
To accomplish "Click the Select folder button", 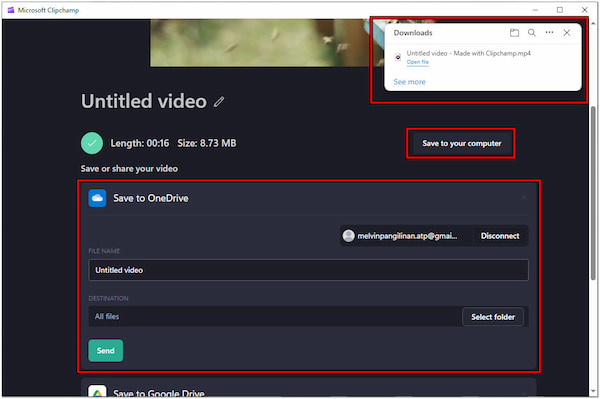I will [x=492, y=317].
